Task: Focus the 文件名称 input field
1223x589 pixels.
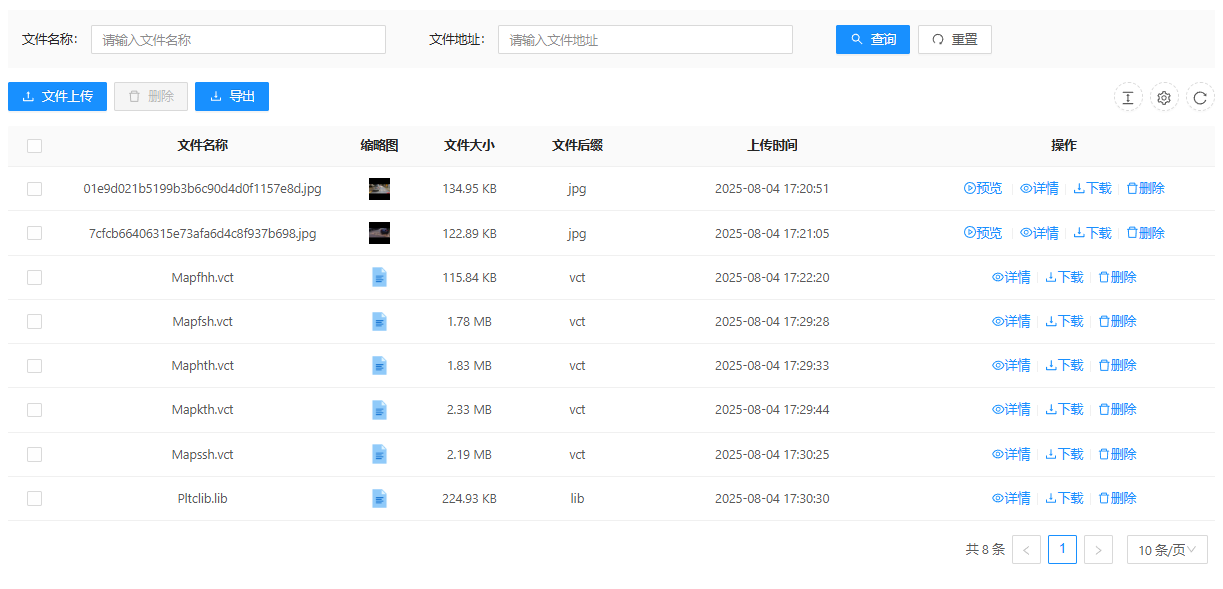Action: click(x=238, y=40)
